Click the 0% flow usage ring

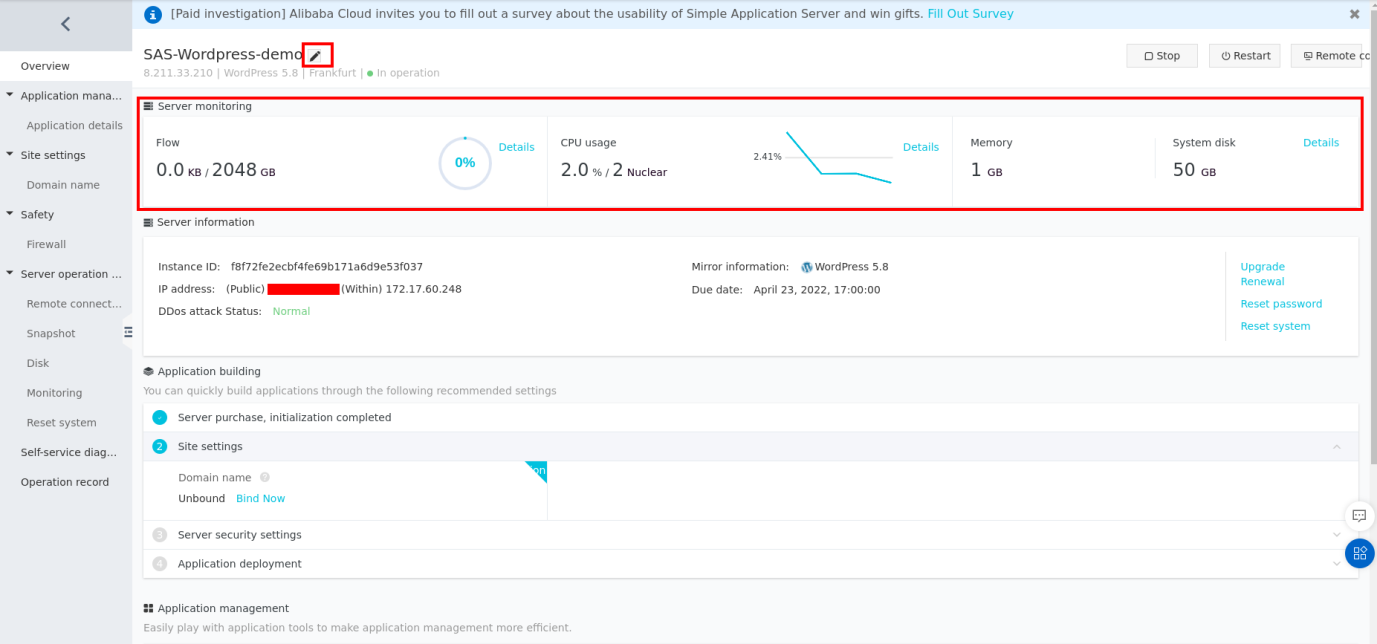465,162
